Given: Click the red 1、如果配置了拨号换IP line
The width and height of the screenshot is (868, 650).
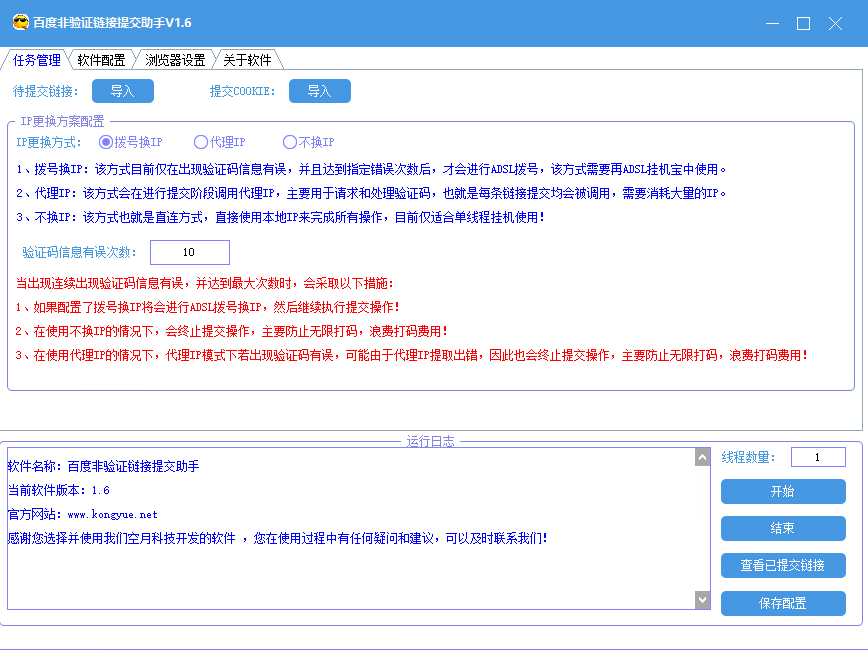Looking at the screenshot, I should point(208,307).
